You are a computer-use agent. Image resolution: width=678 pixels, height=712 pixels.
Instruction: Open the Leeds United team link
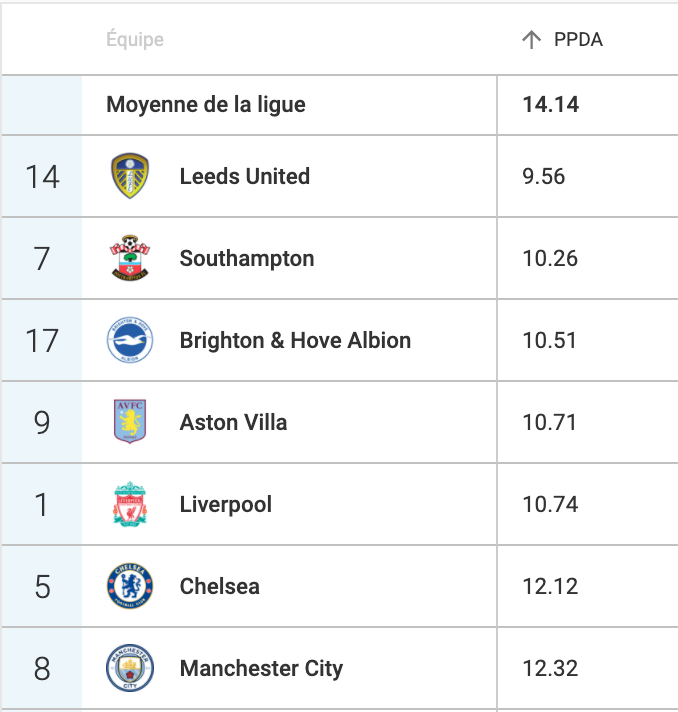pos(245,176)
